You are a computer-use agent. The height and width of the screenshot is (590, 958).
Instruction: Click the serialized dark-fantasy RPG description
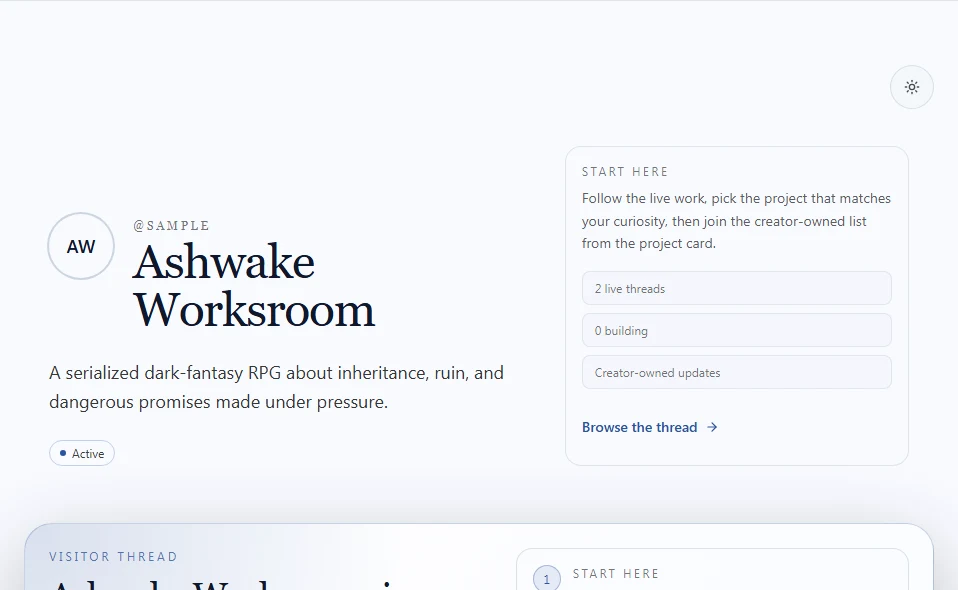276,387
